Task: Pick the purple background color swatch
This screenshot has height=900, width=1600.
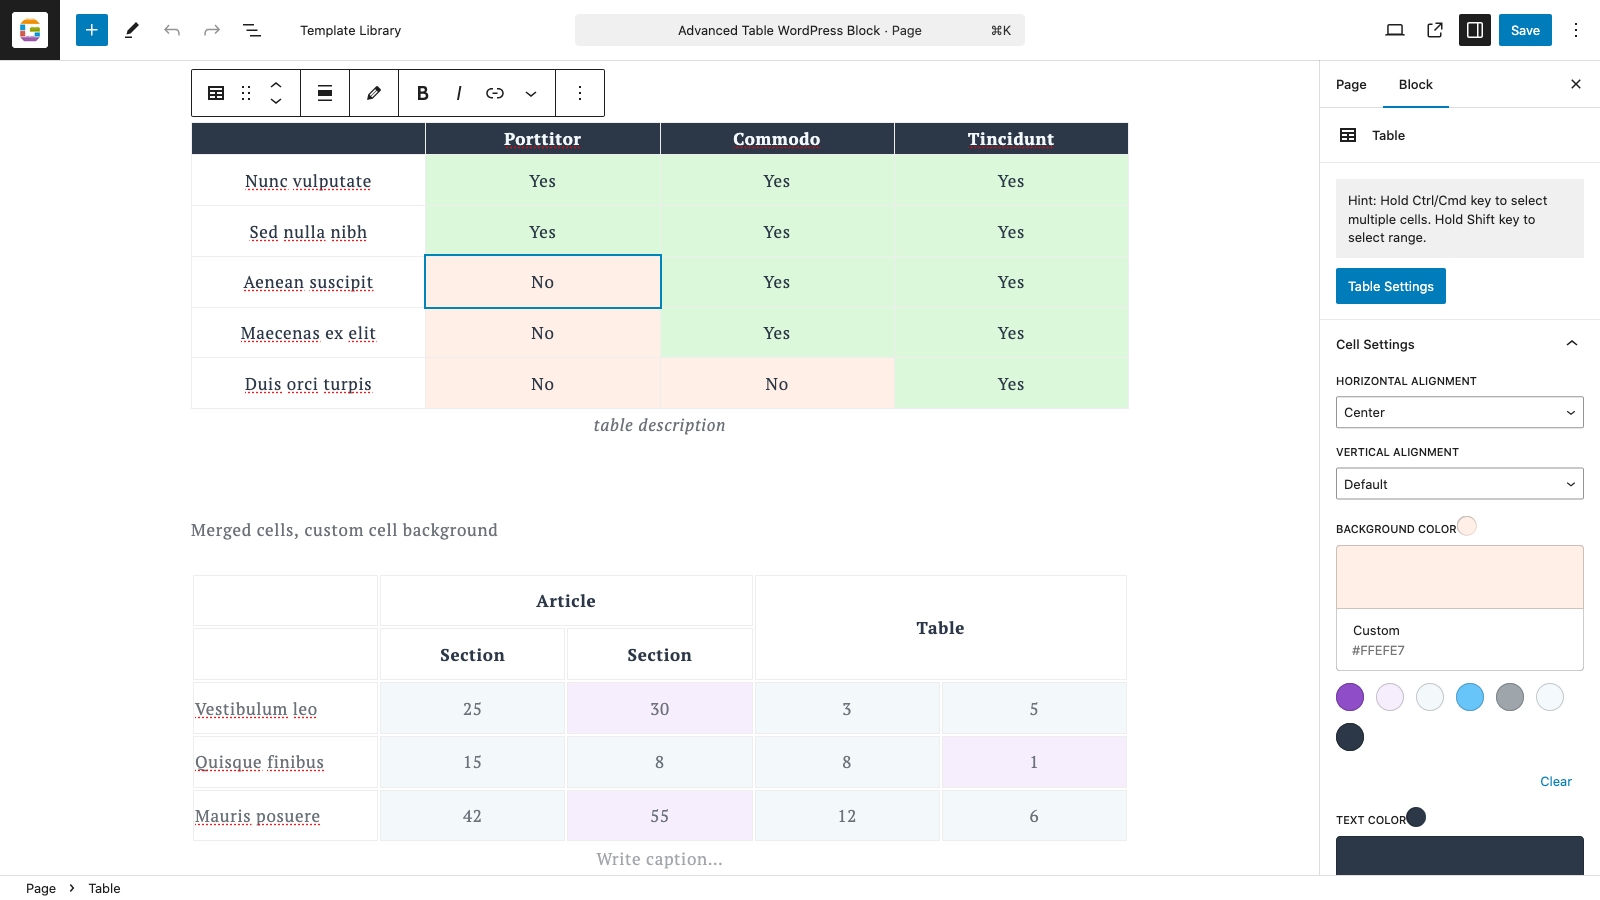Action: 1350,697
